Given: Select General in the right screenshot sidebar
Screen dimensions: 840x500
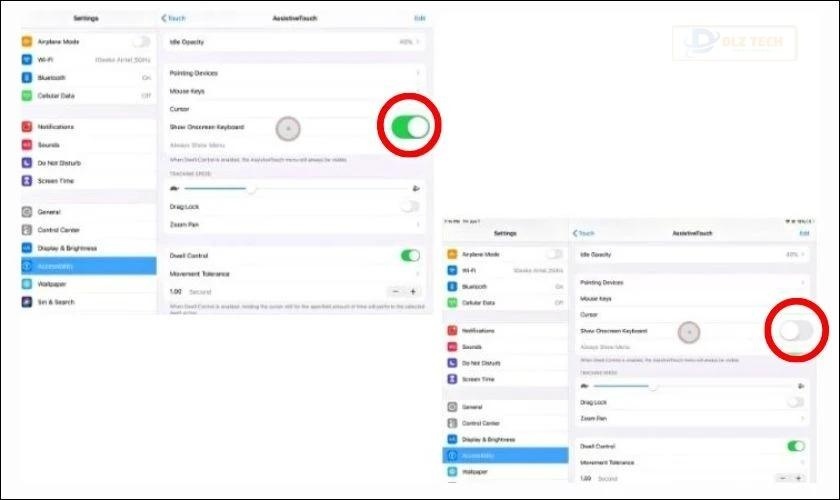Looking at the screenshot, I should pyautogui.click(x=505, y=408).
